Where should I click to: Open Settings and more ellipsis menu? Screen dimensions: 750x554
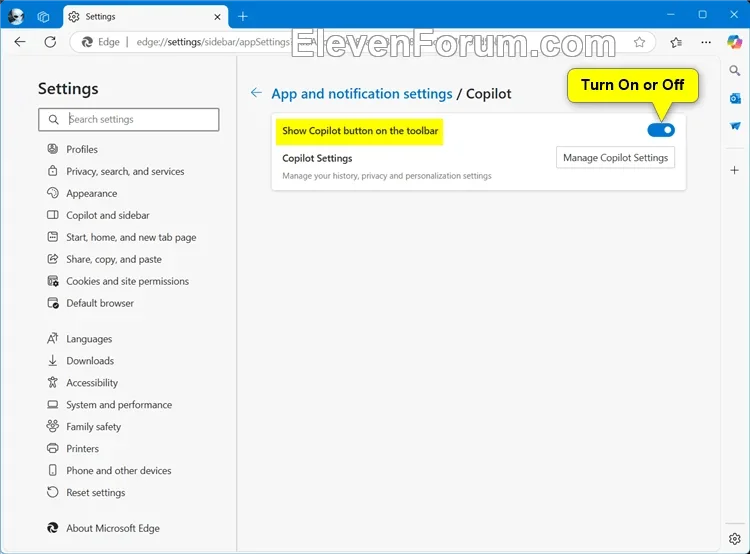[706, 42]
